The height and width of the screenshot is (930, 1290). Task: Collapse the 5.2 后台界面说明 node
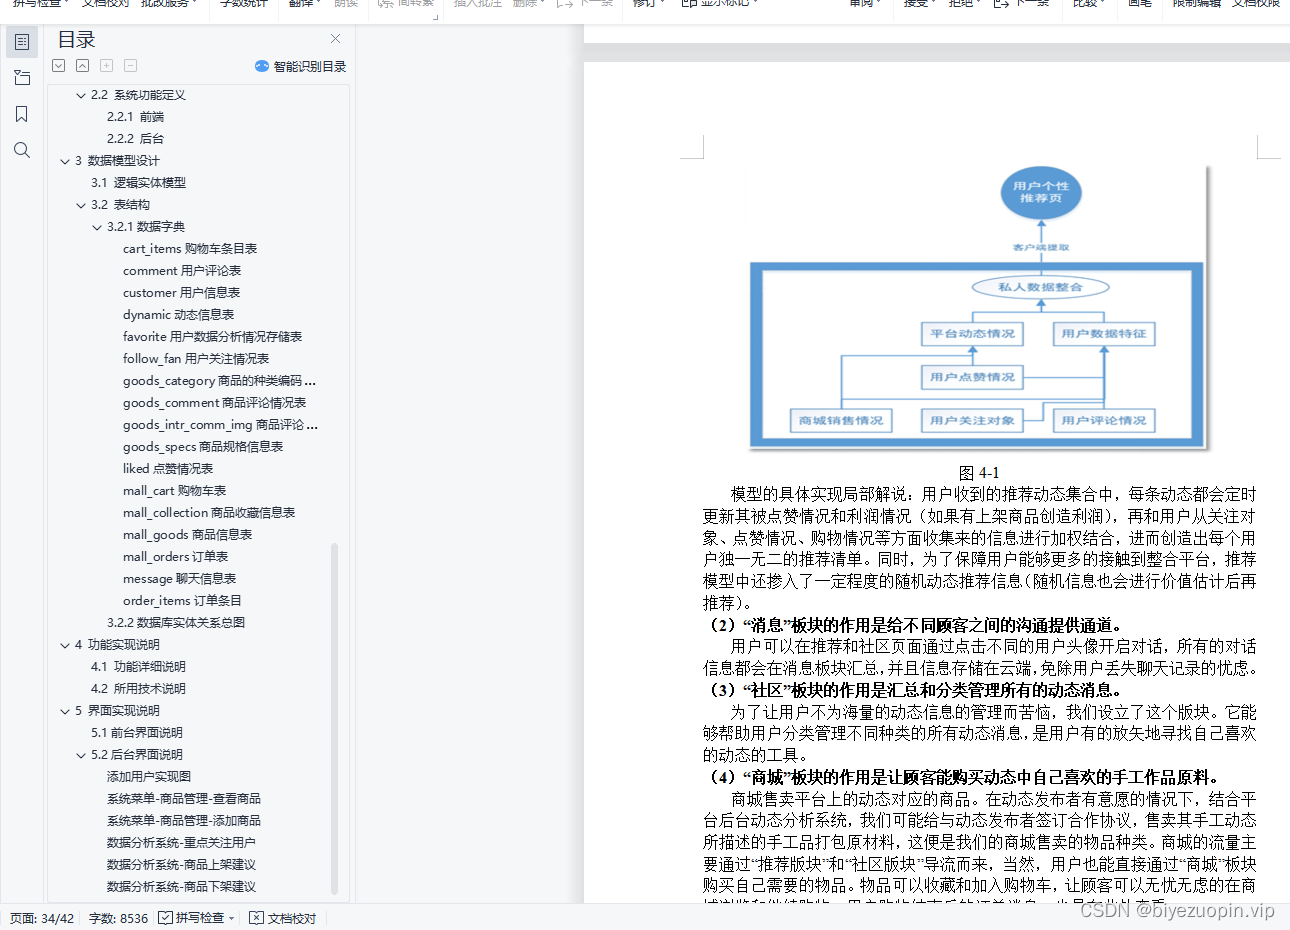tap(81, 755)
